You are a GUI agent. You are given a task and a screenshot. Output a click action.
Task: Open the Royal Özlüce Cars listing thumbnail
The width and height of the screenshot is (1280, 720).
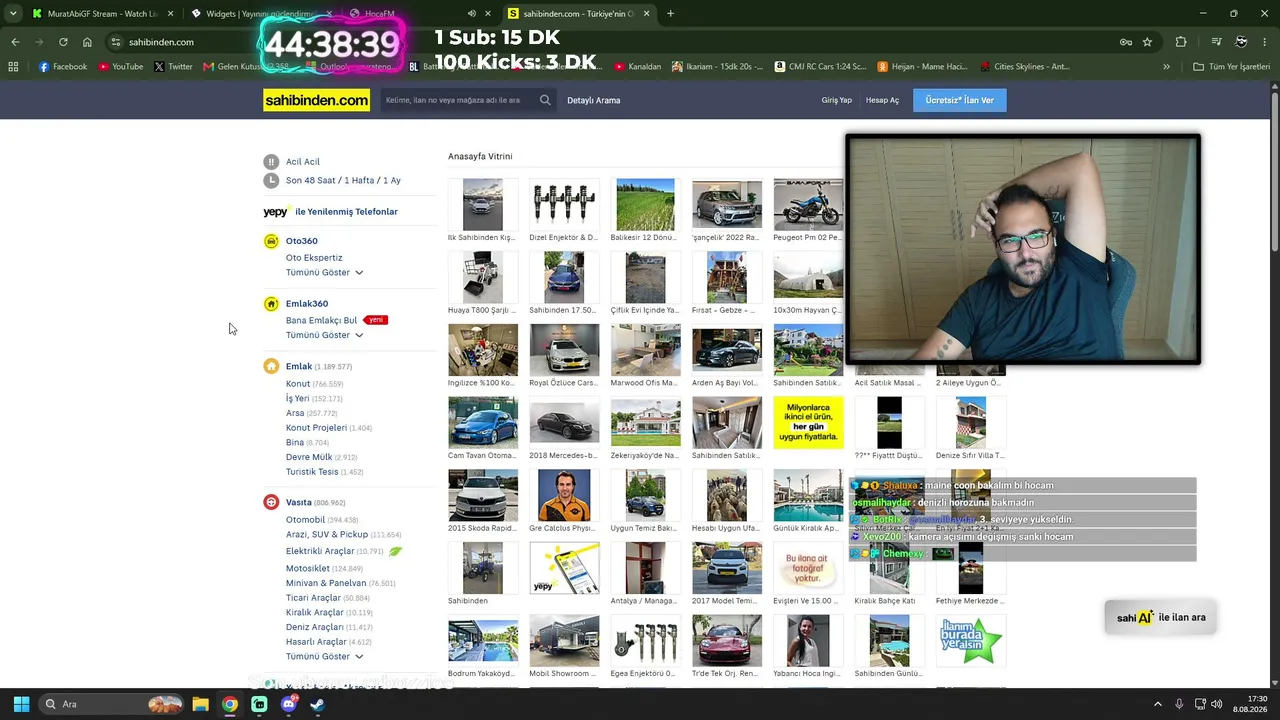coord(564,350)
